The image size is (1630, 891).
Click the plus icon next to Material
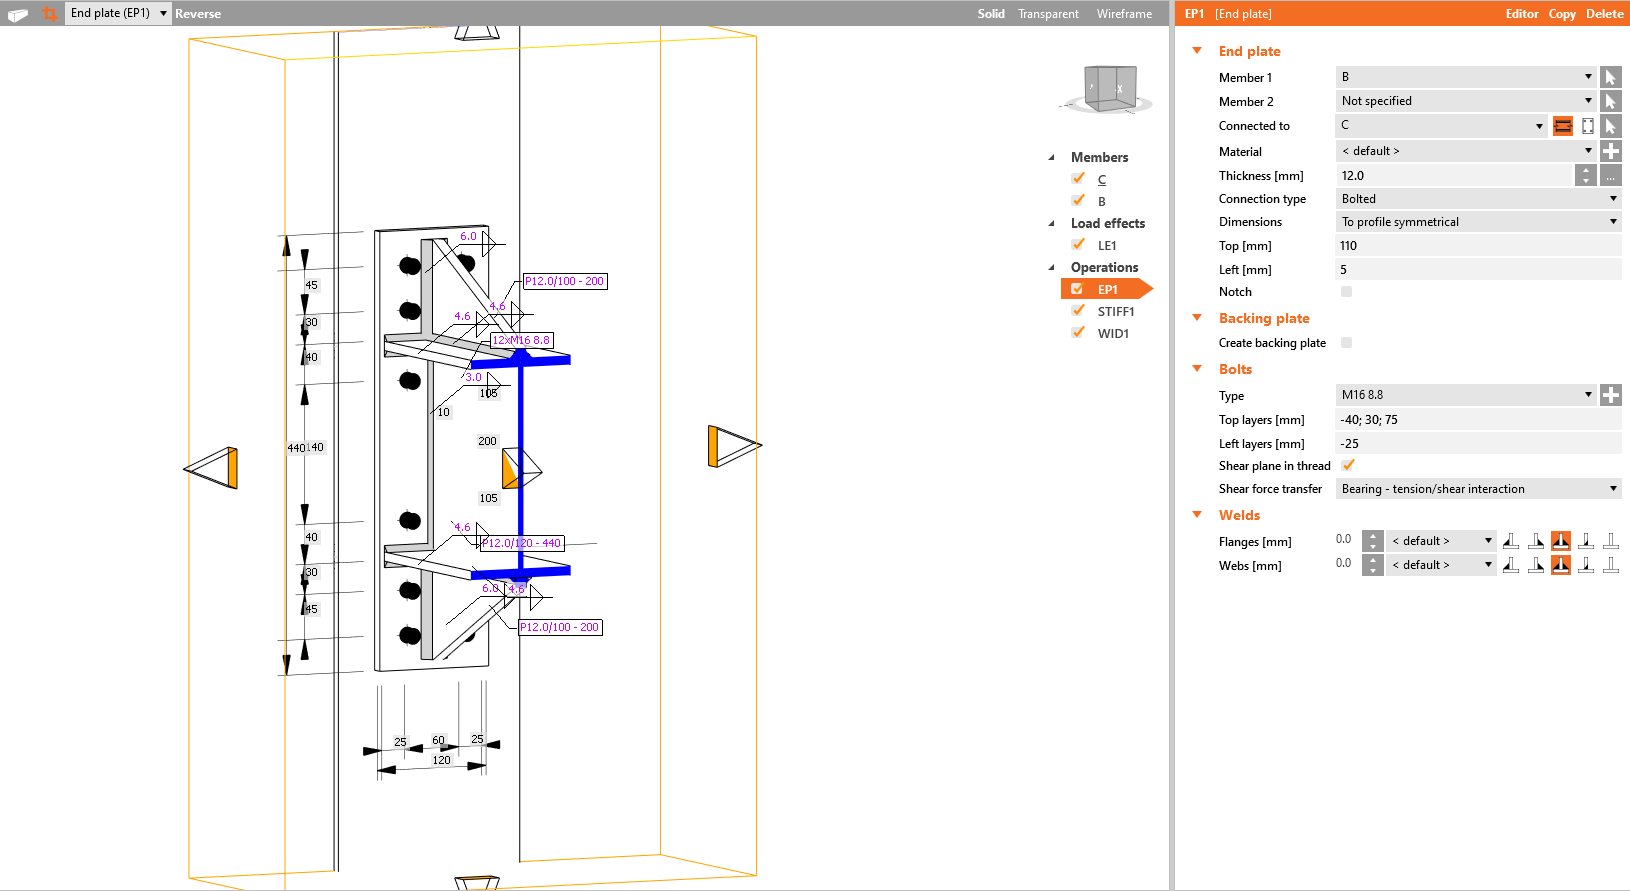(1610, 151)
